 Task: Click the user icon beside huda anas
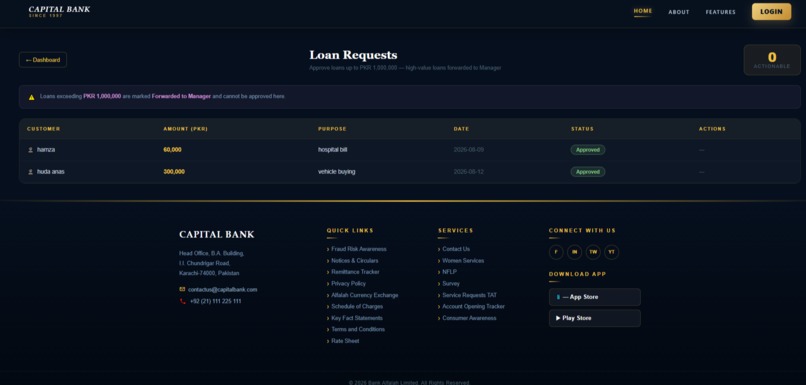coord(30,172)
